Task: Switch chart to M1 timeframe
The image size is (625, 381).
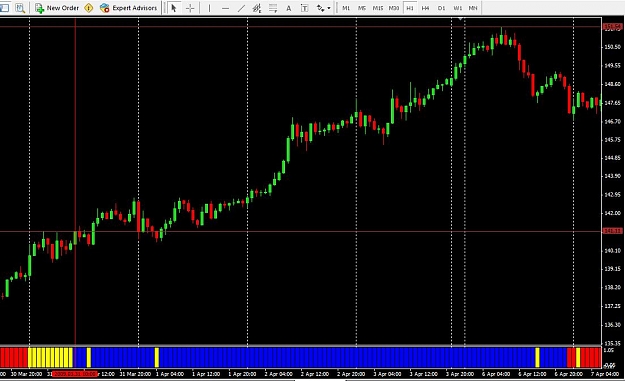Action: pos(346,8)
